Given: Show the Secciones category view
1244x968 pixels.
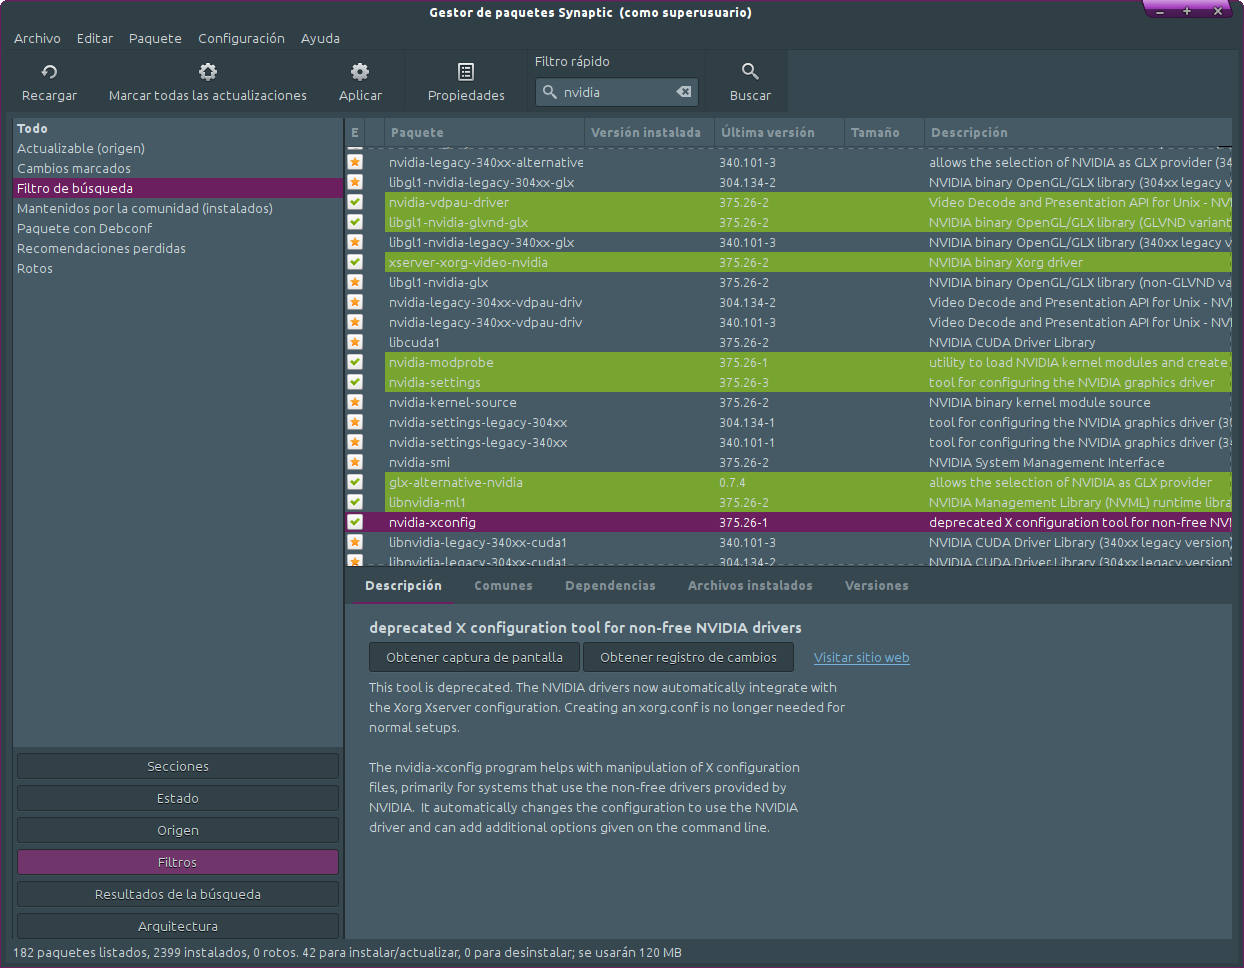Looking at the screenshot, I should point(178,766).
